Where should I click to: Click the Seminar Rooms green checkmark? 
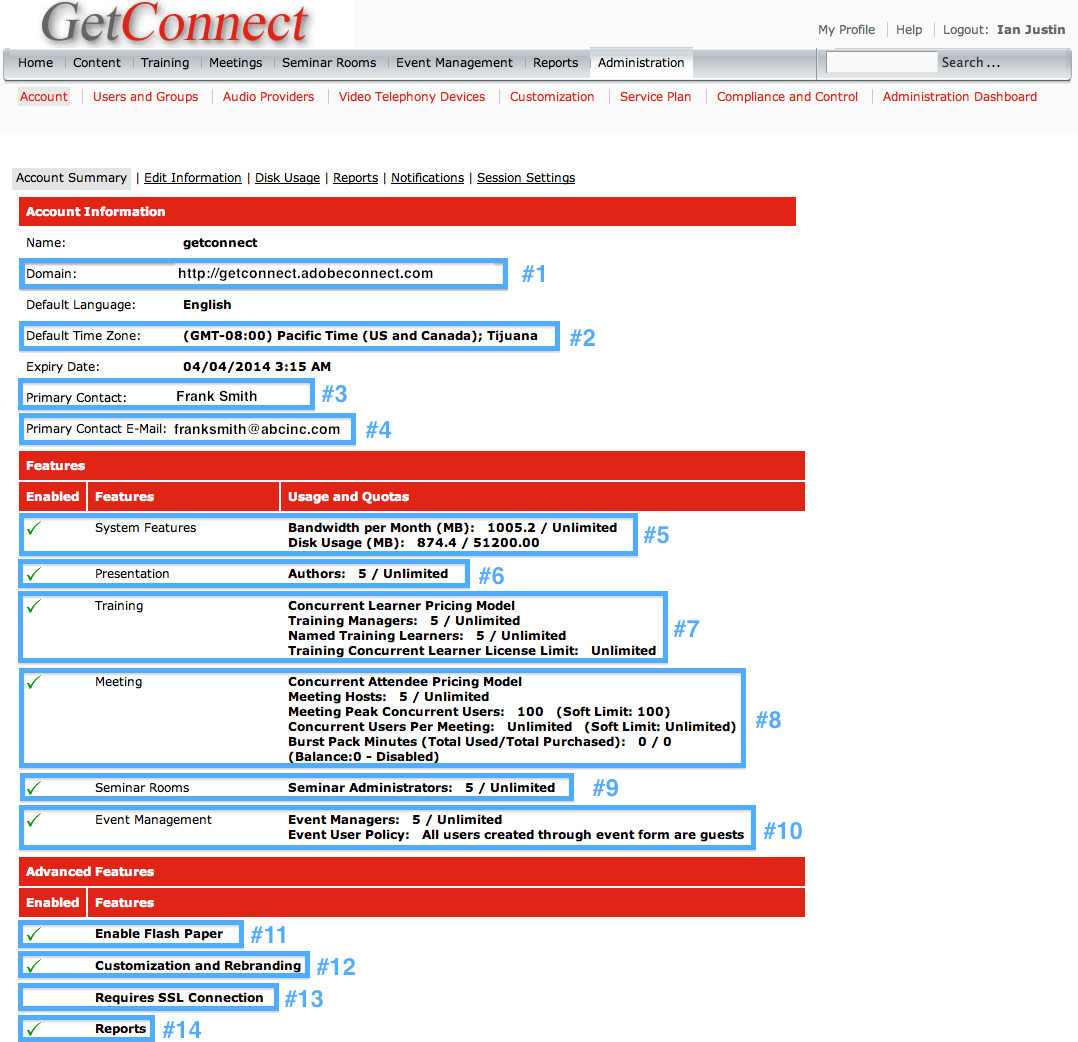click(x=34, y=788)
